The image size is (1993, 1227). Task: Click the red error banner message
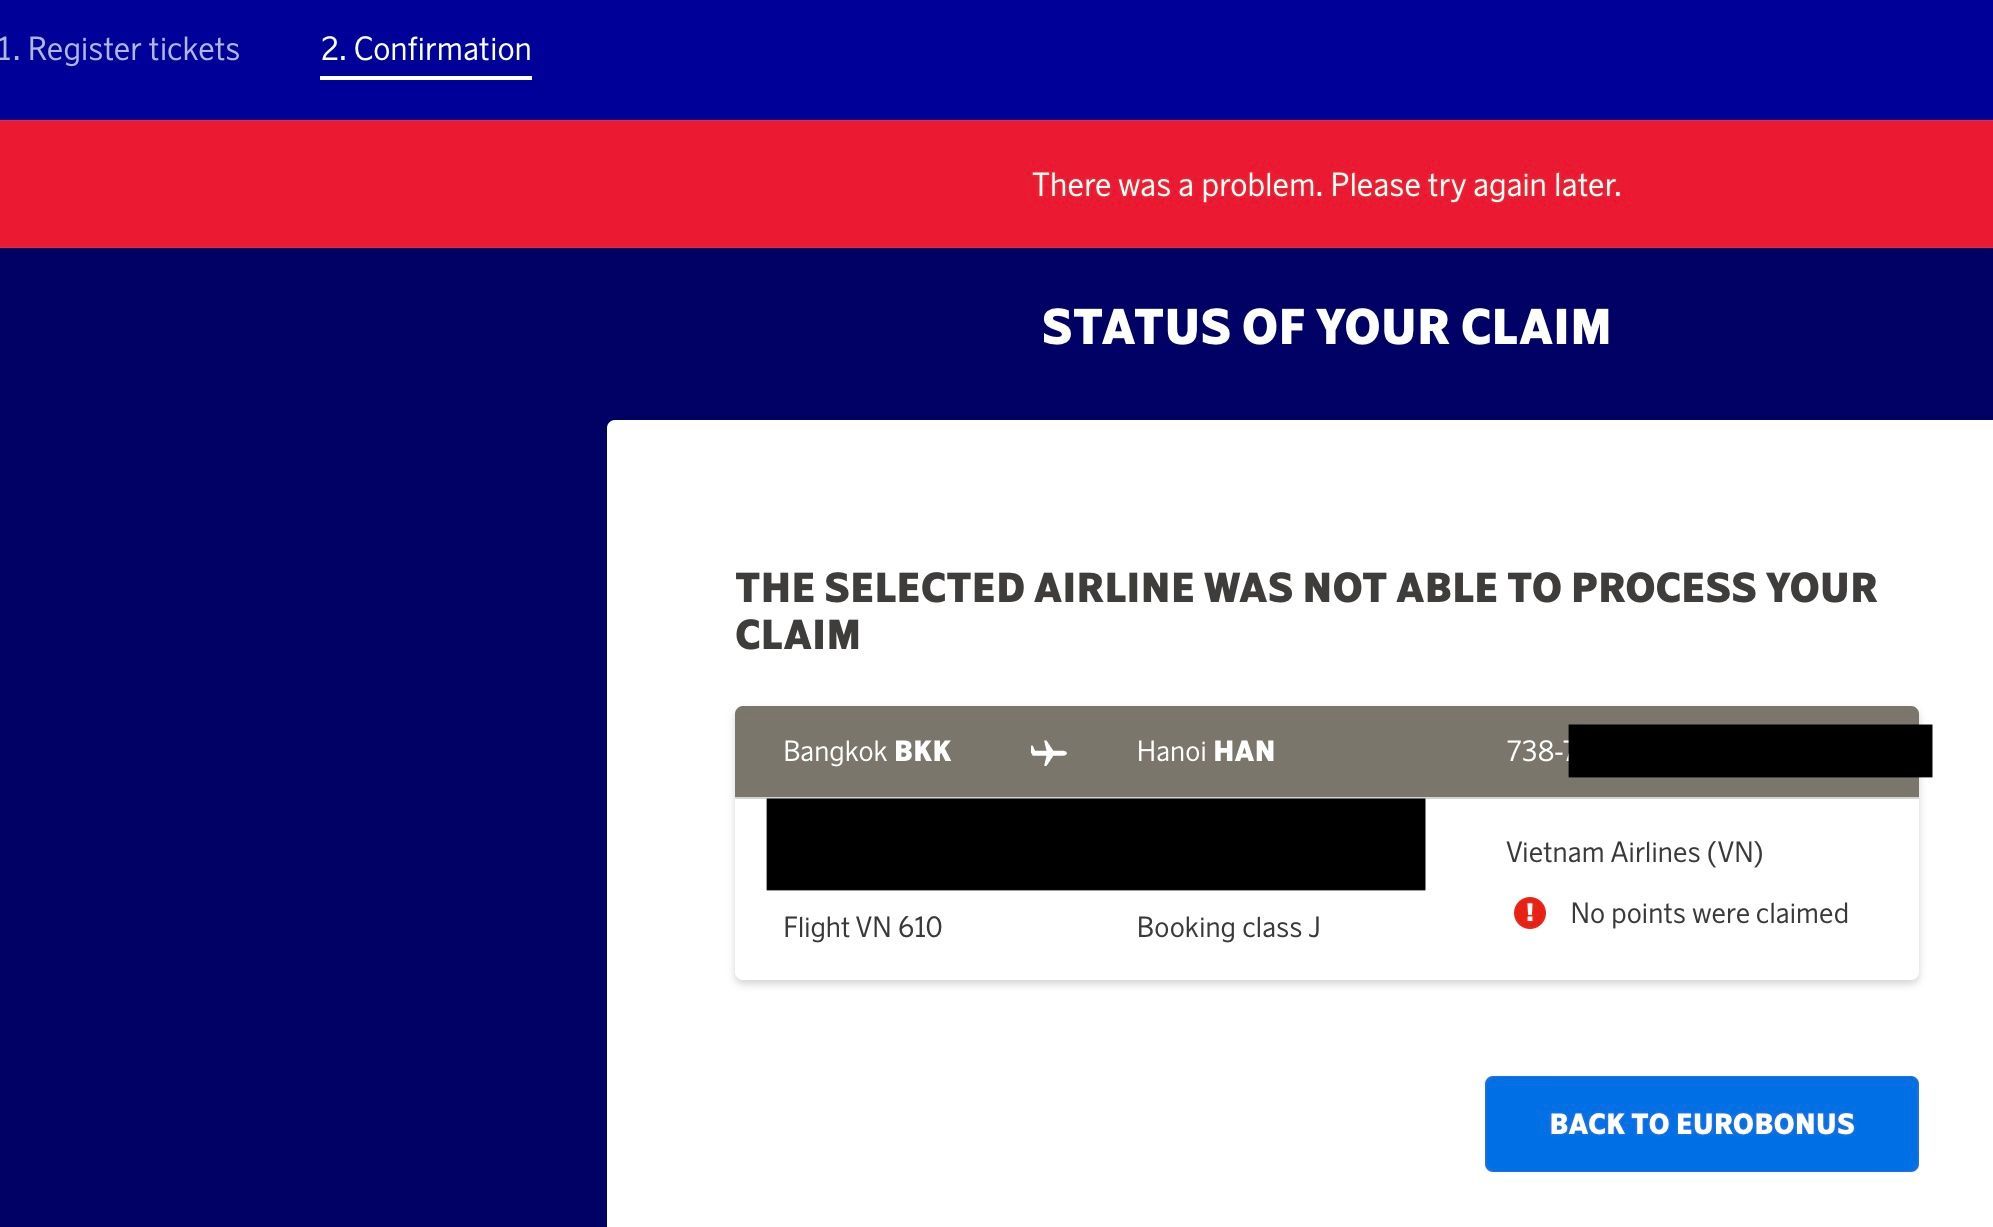click(1326, 185)
